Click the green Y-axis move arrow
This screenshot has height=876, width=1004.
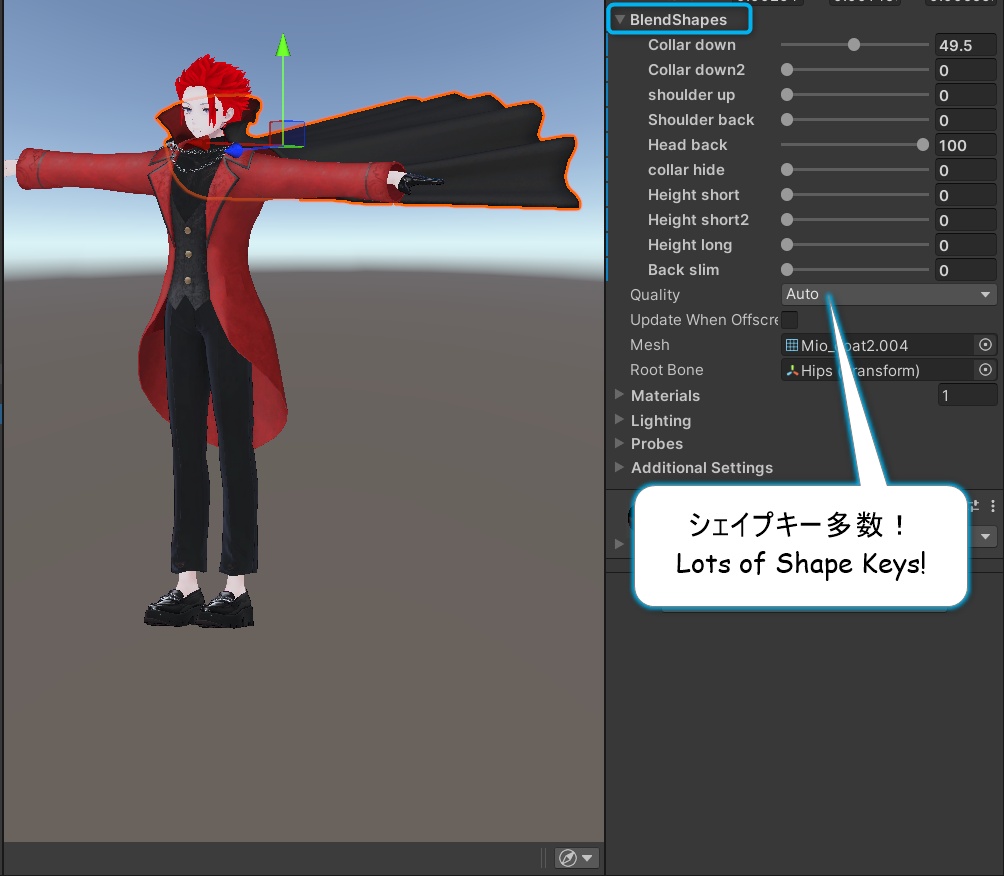coord(282,45)
